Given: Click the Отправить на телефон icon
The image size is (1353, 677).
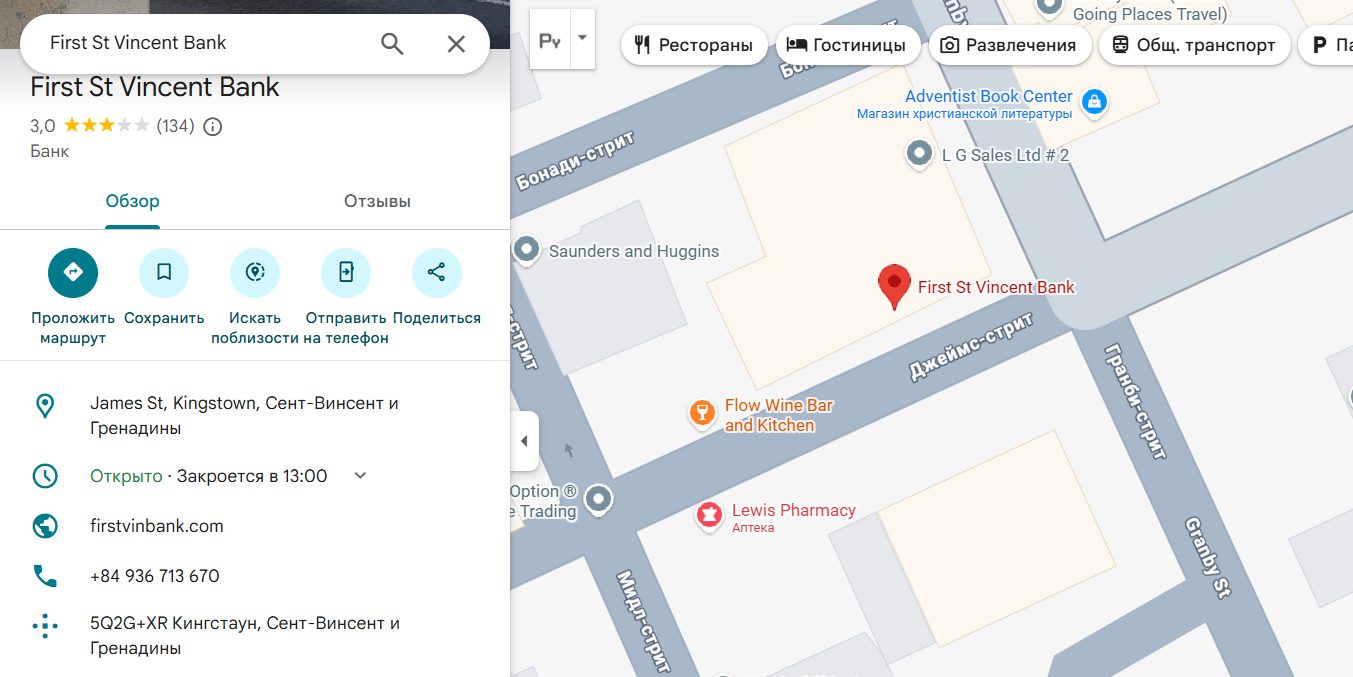Looking at the screenshot, I should (346, 272).
